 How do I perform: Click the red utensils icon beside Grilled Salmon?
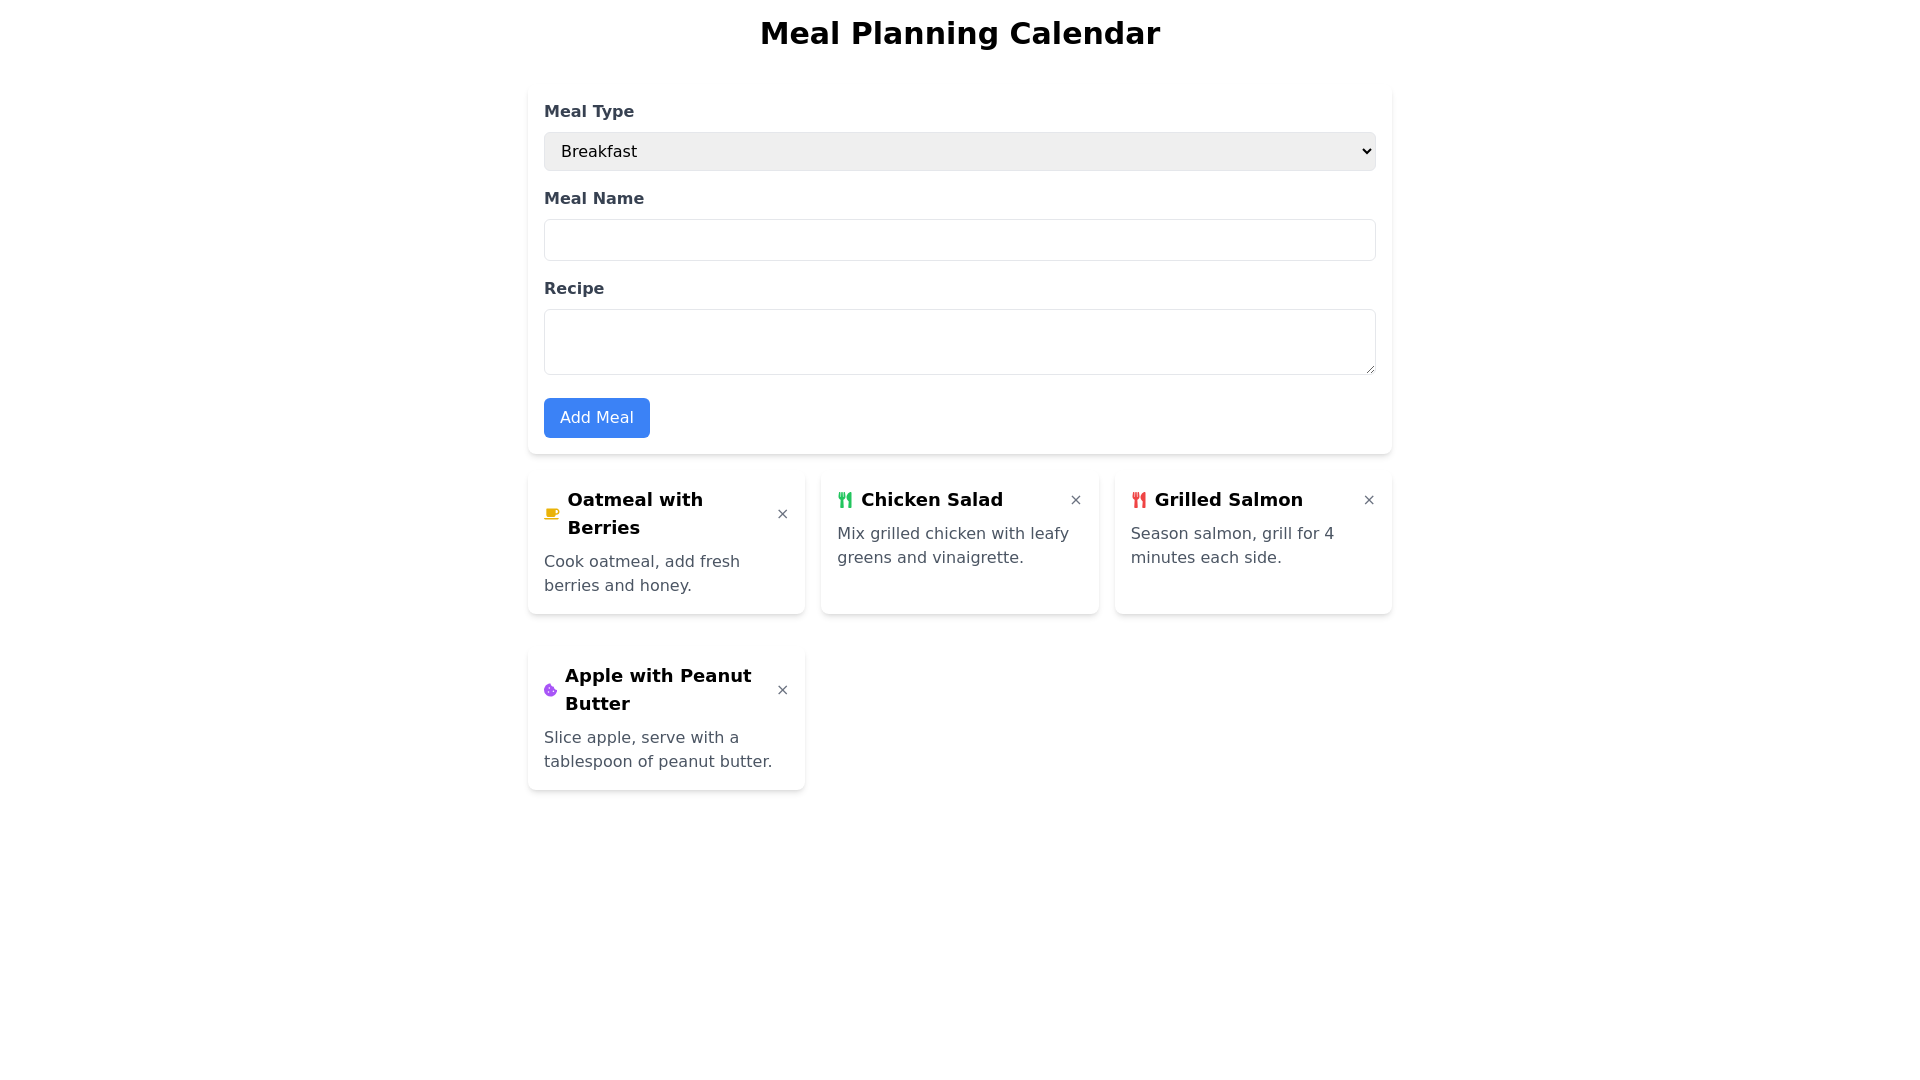pyautogui.click(x=1139, y=500)
